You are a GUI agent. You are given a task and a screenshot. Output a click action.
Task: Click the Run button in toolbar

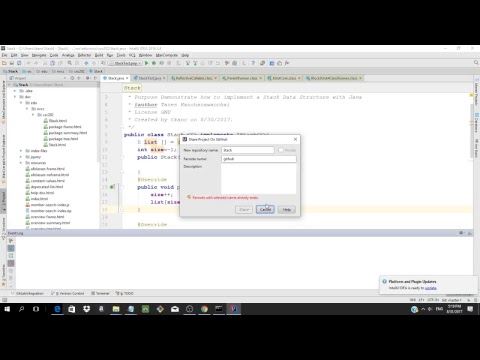146,63
